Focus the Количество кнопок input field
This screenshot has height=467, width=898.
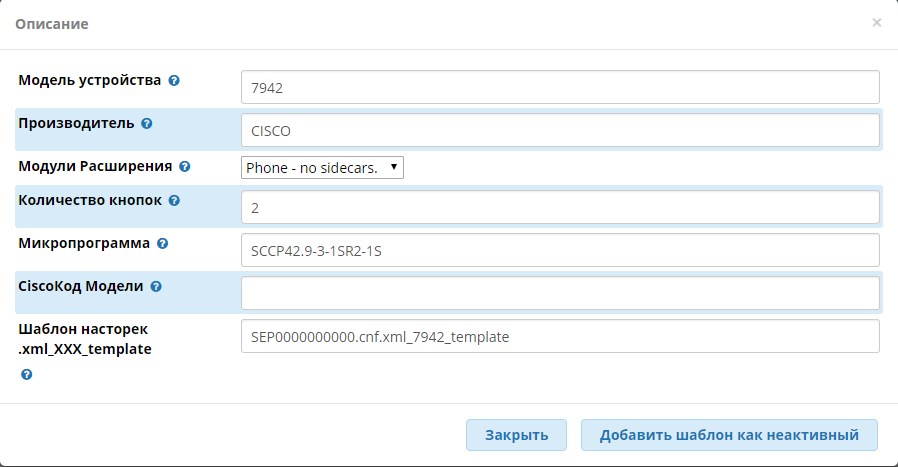tap(560, 207)
